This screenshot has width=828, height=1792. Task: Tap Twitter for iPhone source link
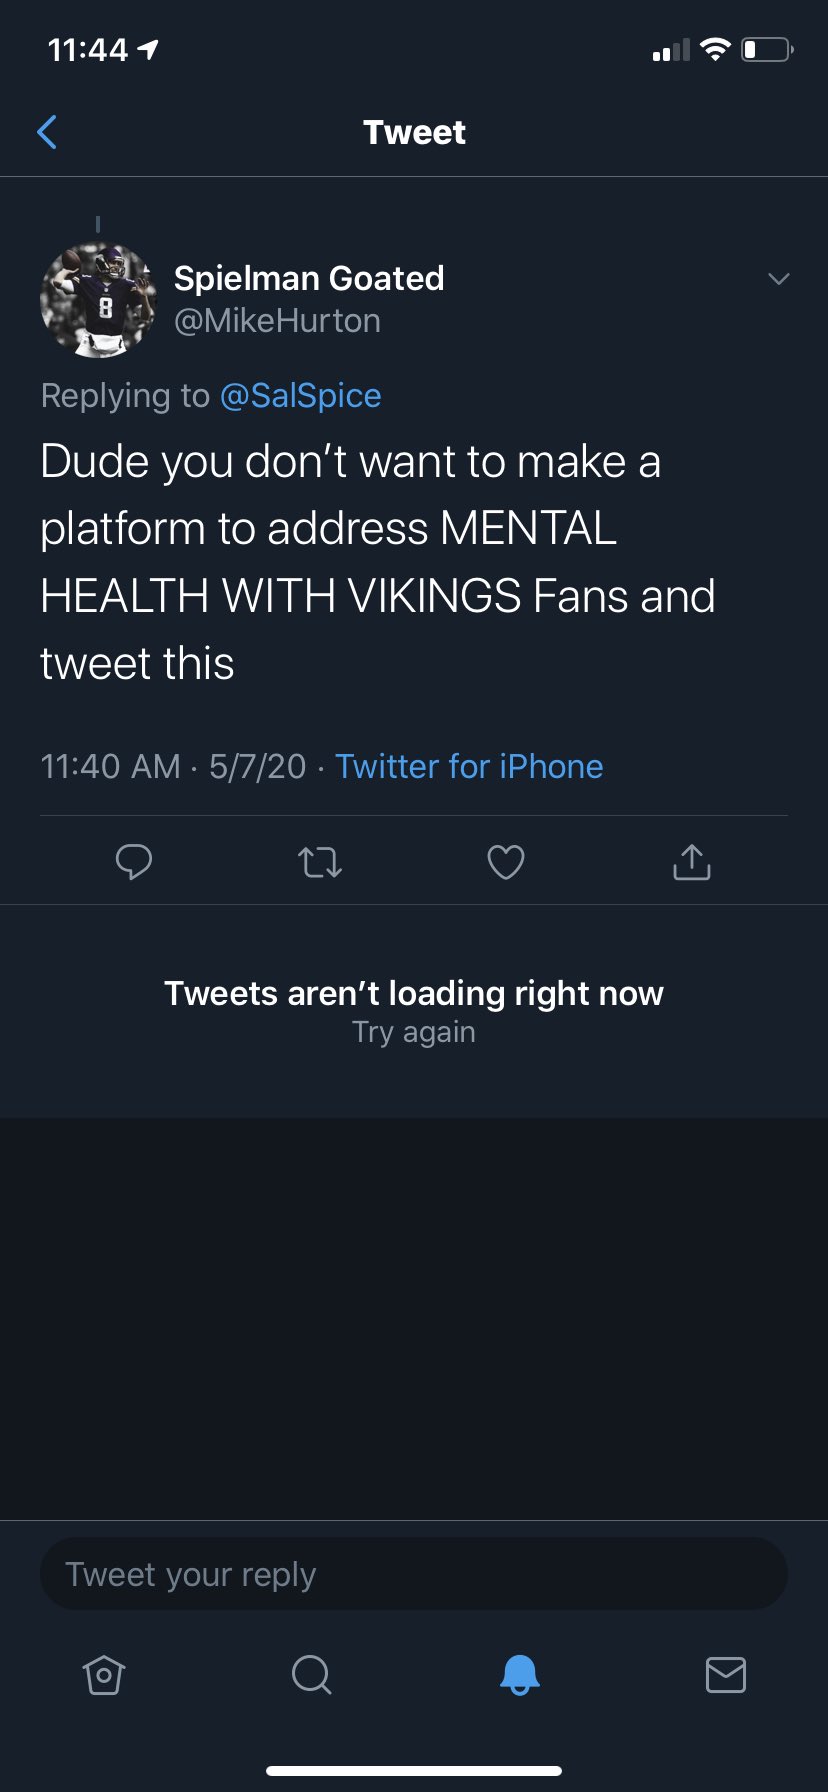coord(469,767)
